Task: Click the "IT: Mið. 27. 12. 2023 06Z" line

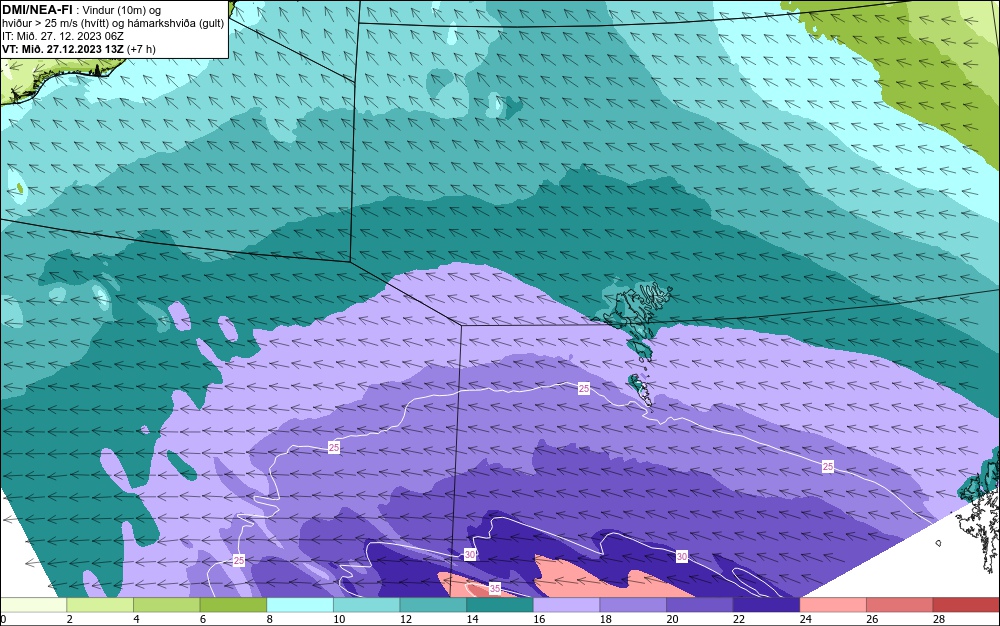Action: pos(62,36)
